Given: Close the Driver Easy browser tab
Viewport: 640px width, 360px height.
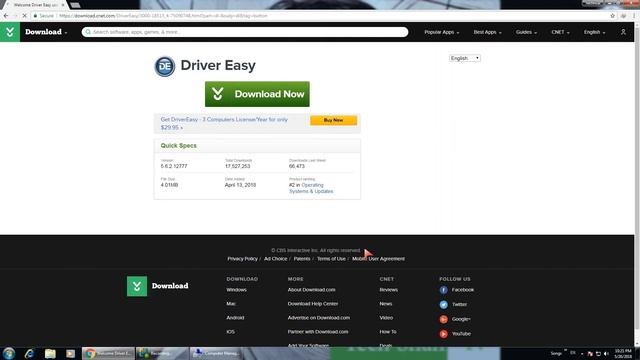Looking at the screenshot, I should [63, 5].
